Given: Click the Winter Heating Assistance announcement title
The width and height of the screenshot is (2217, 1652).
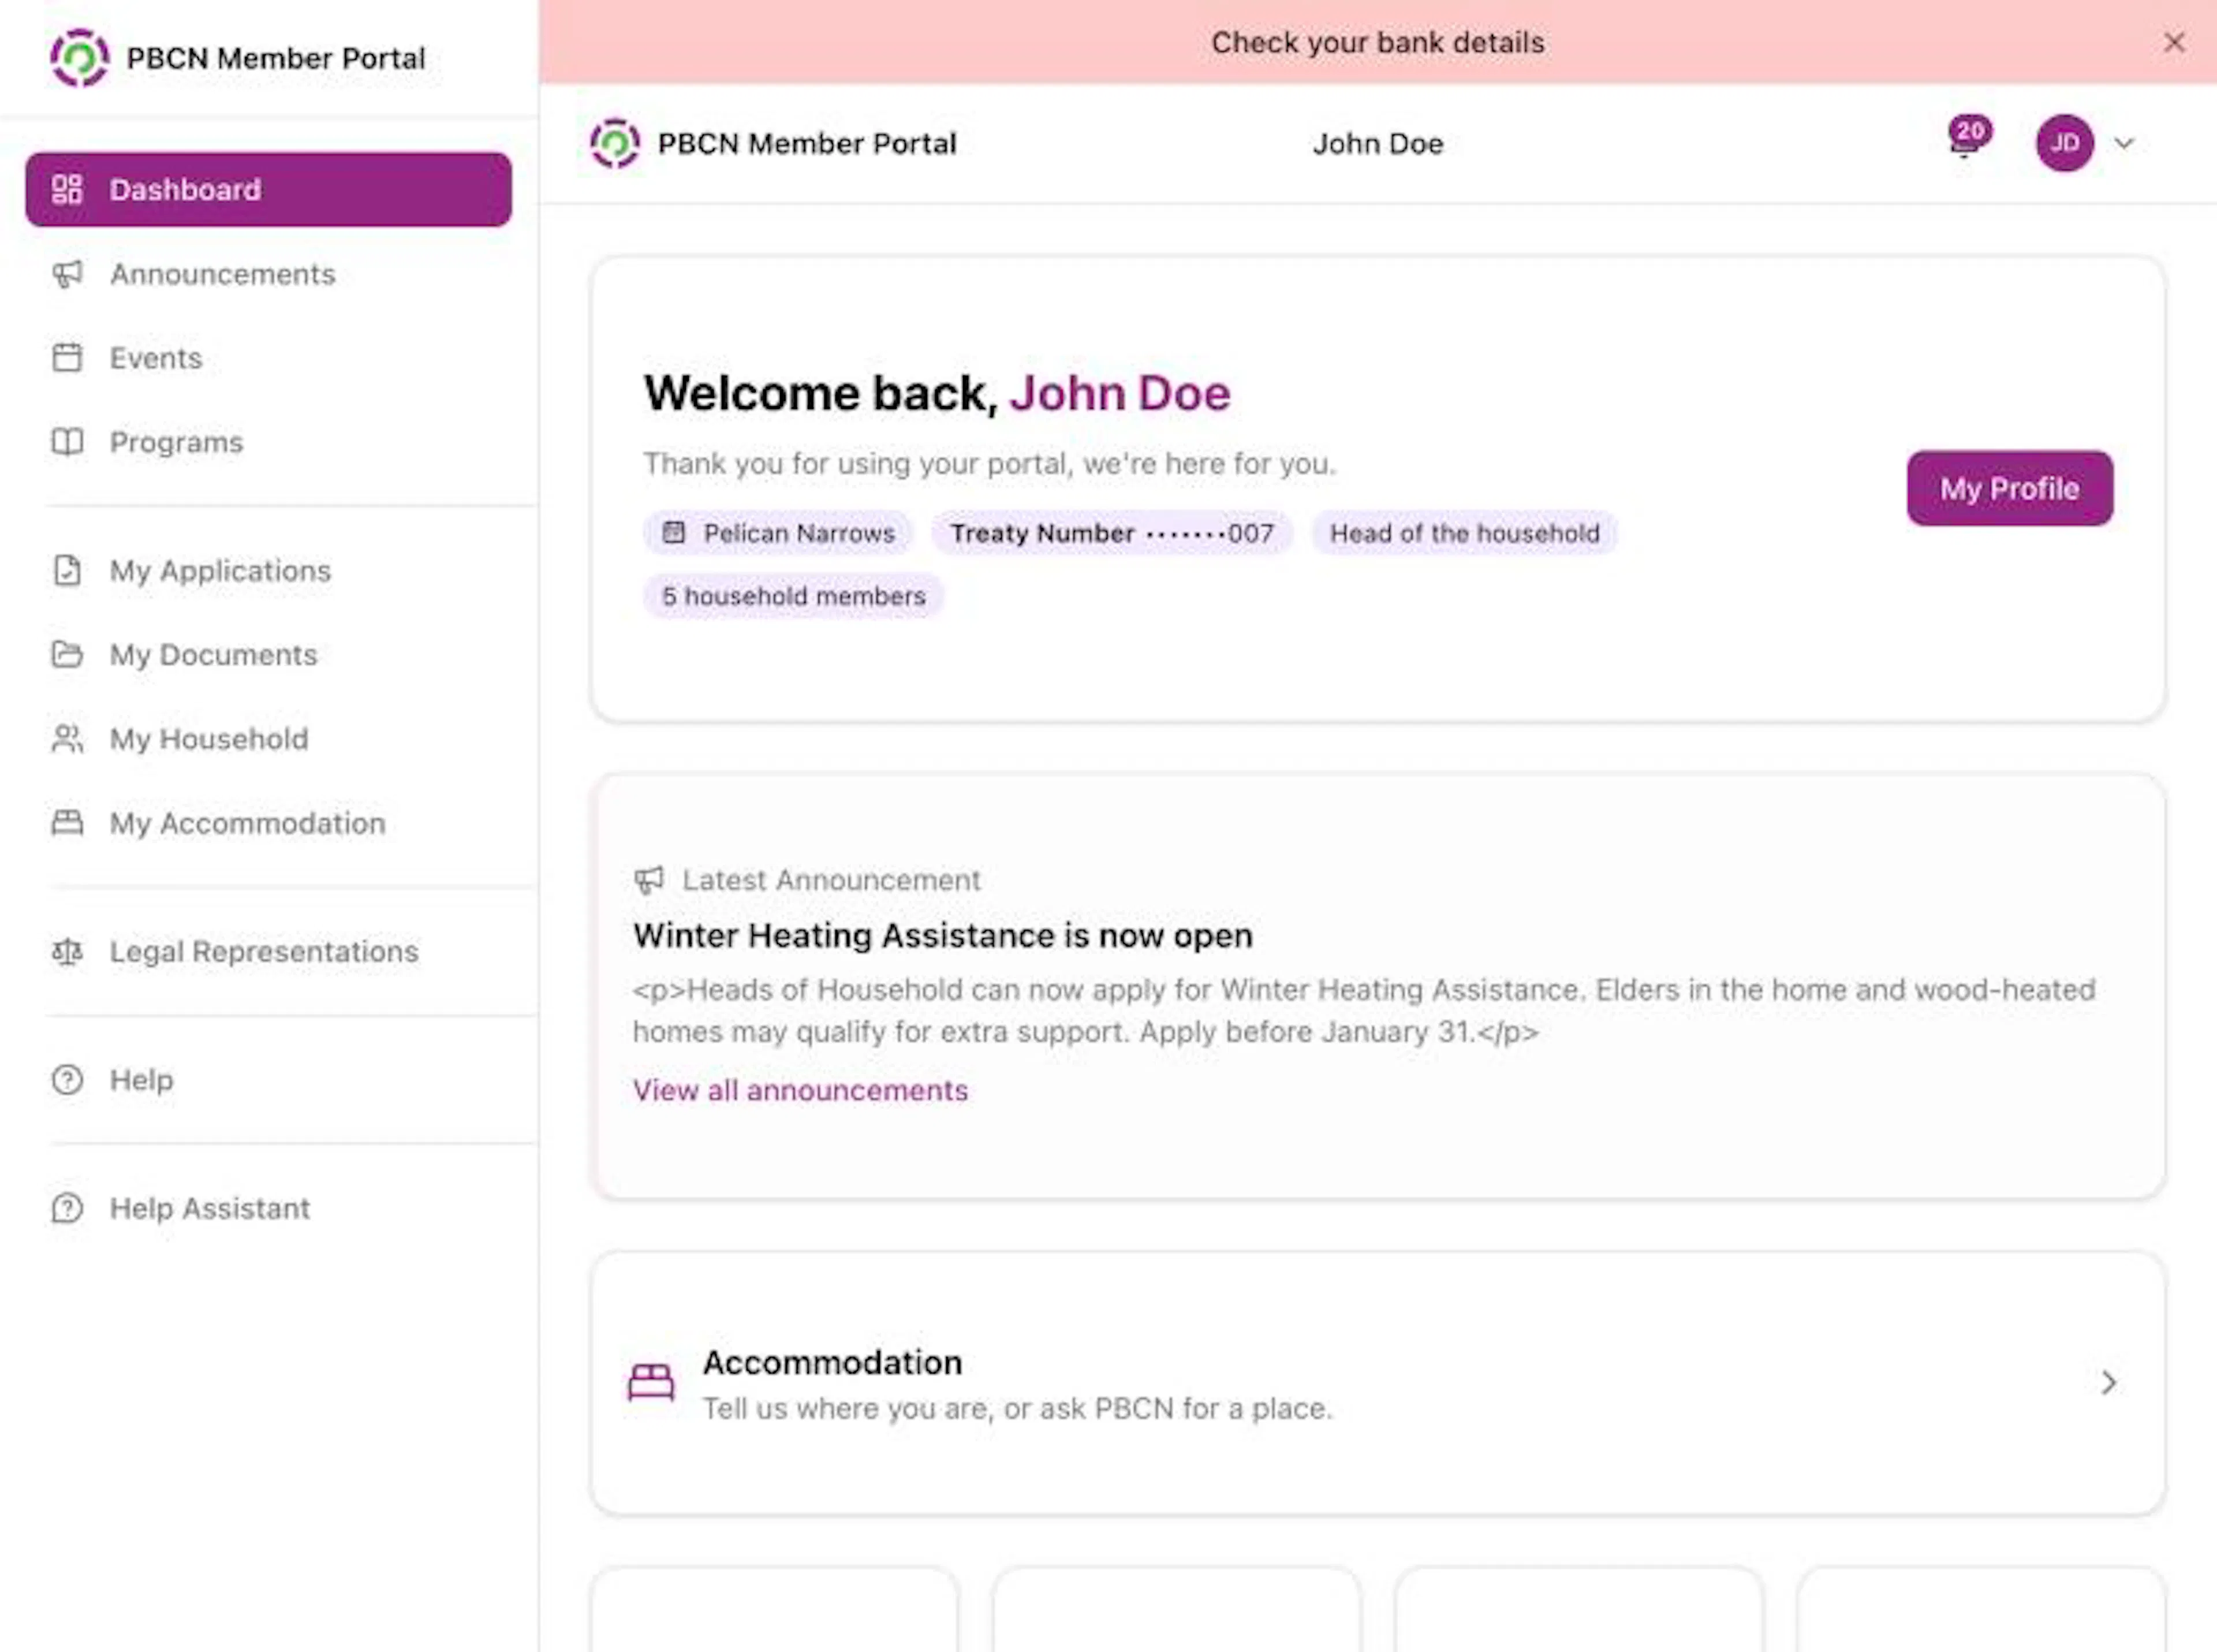Looking at the screenshot, I should [x=943, y=936].
